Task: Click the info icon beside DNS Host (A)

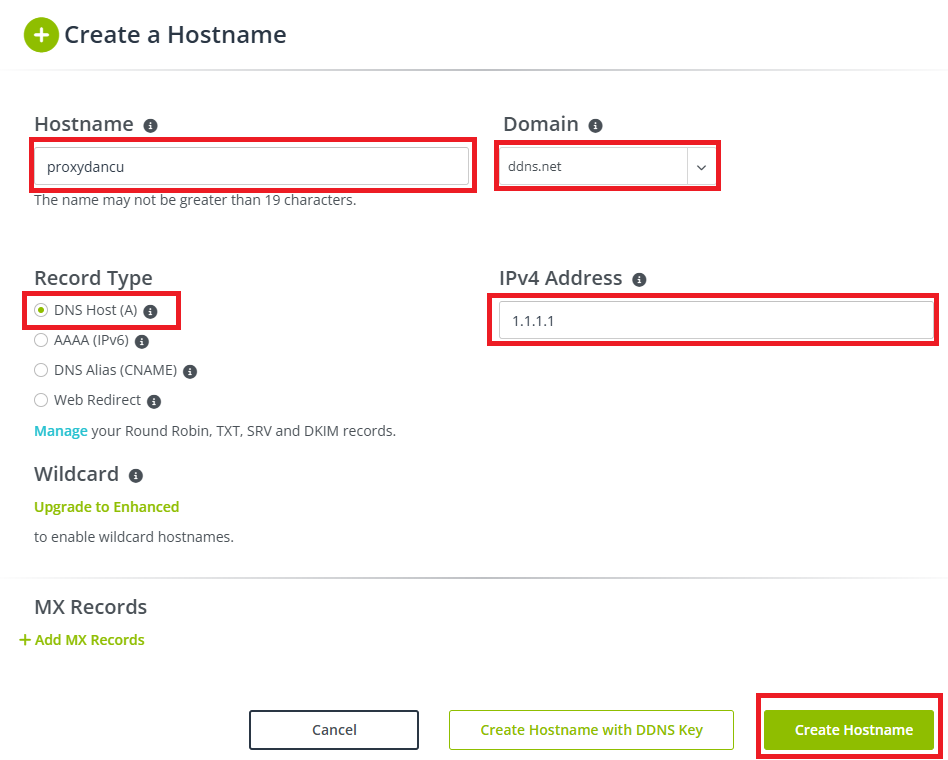Action: point(151,311)
